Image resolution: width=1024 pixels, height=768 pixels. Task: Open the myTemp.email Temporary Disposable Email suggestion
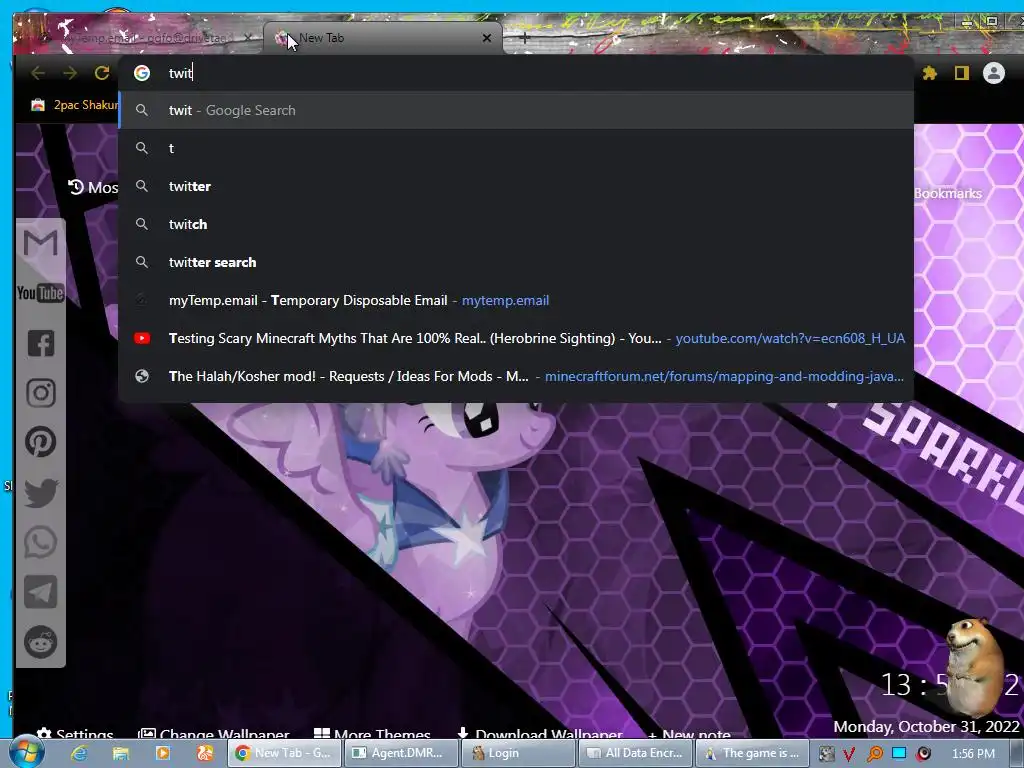[x=516, y=300]
